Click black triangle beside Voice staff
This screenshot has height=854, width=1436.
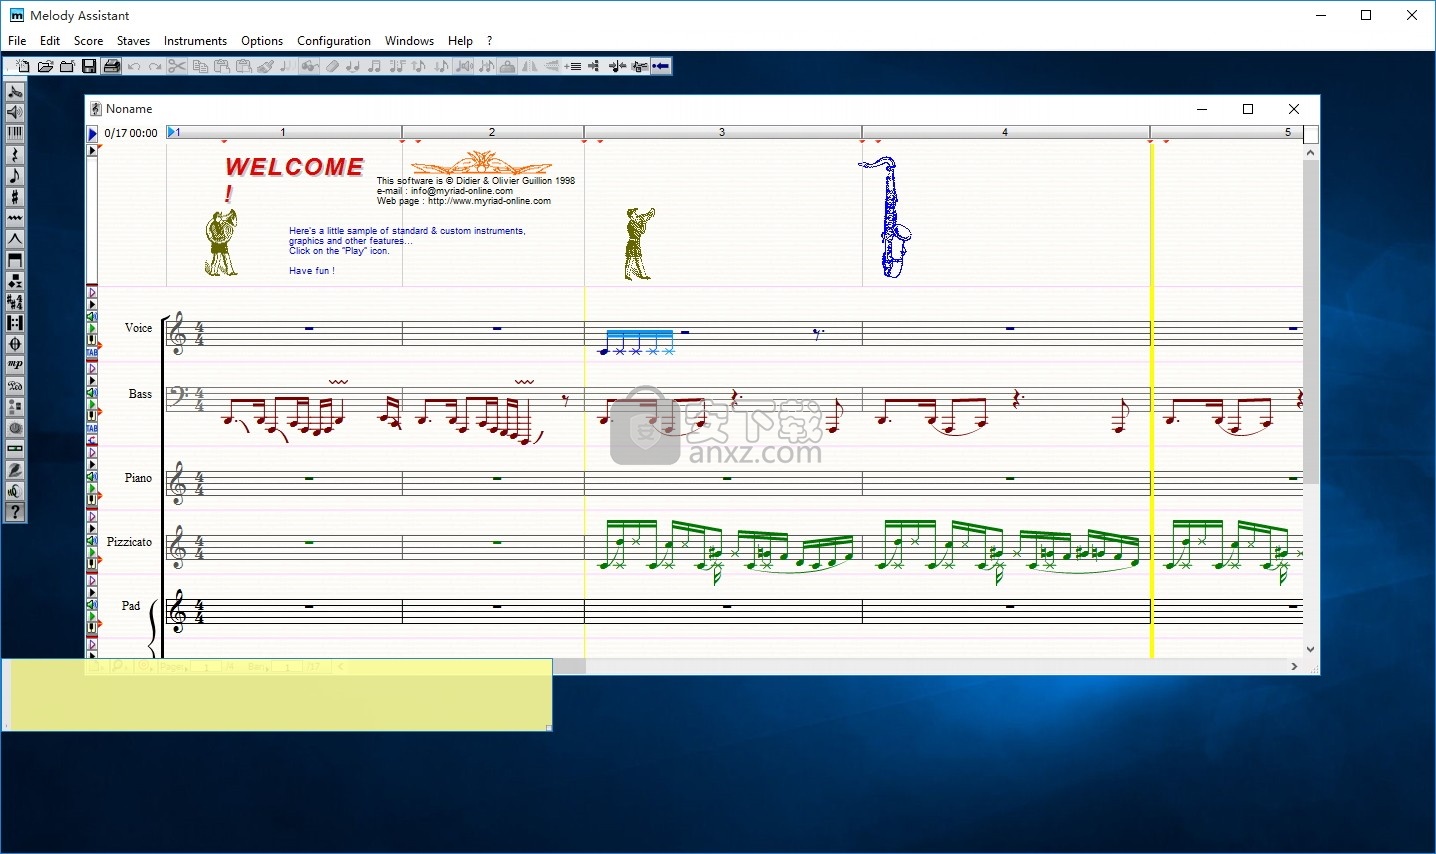coord(92,303)
